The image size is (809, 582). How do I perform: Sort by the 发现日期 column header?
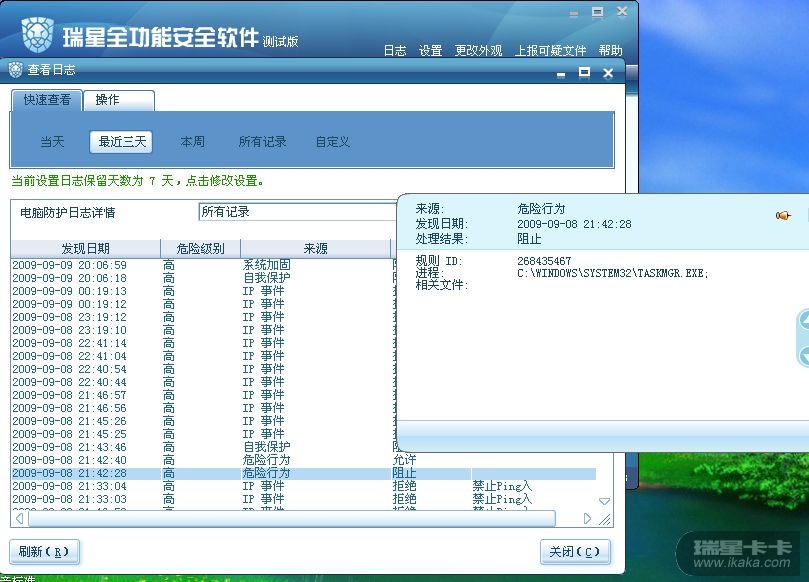[x=86, y=249]
